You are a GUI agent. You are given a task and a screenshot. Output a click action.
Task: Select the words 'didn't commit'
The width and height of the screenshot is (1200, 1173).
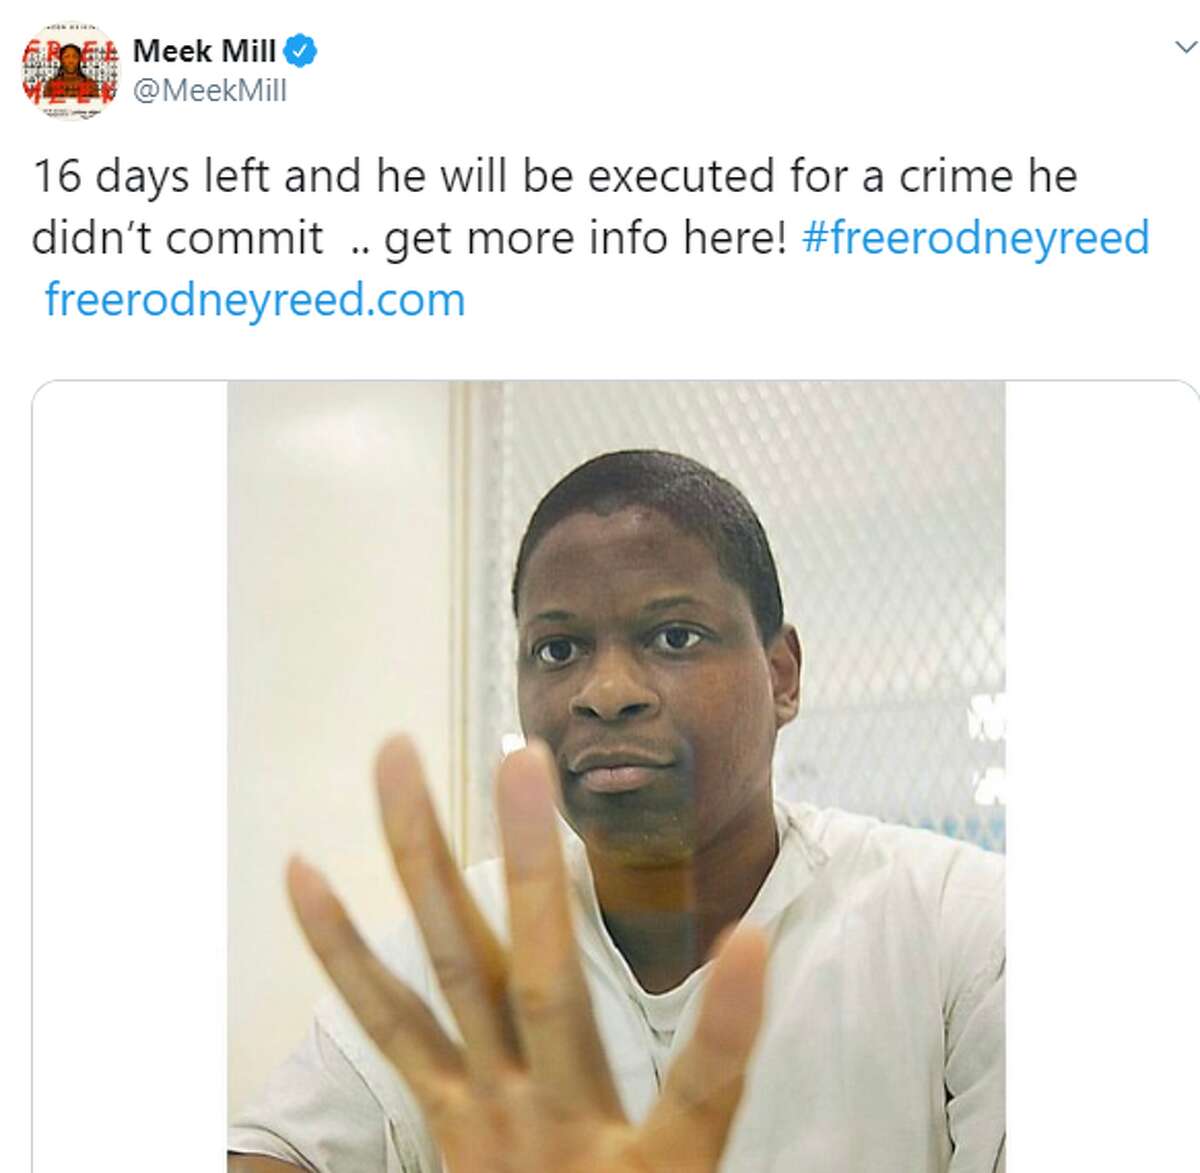coord(177,239)
